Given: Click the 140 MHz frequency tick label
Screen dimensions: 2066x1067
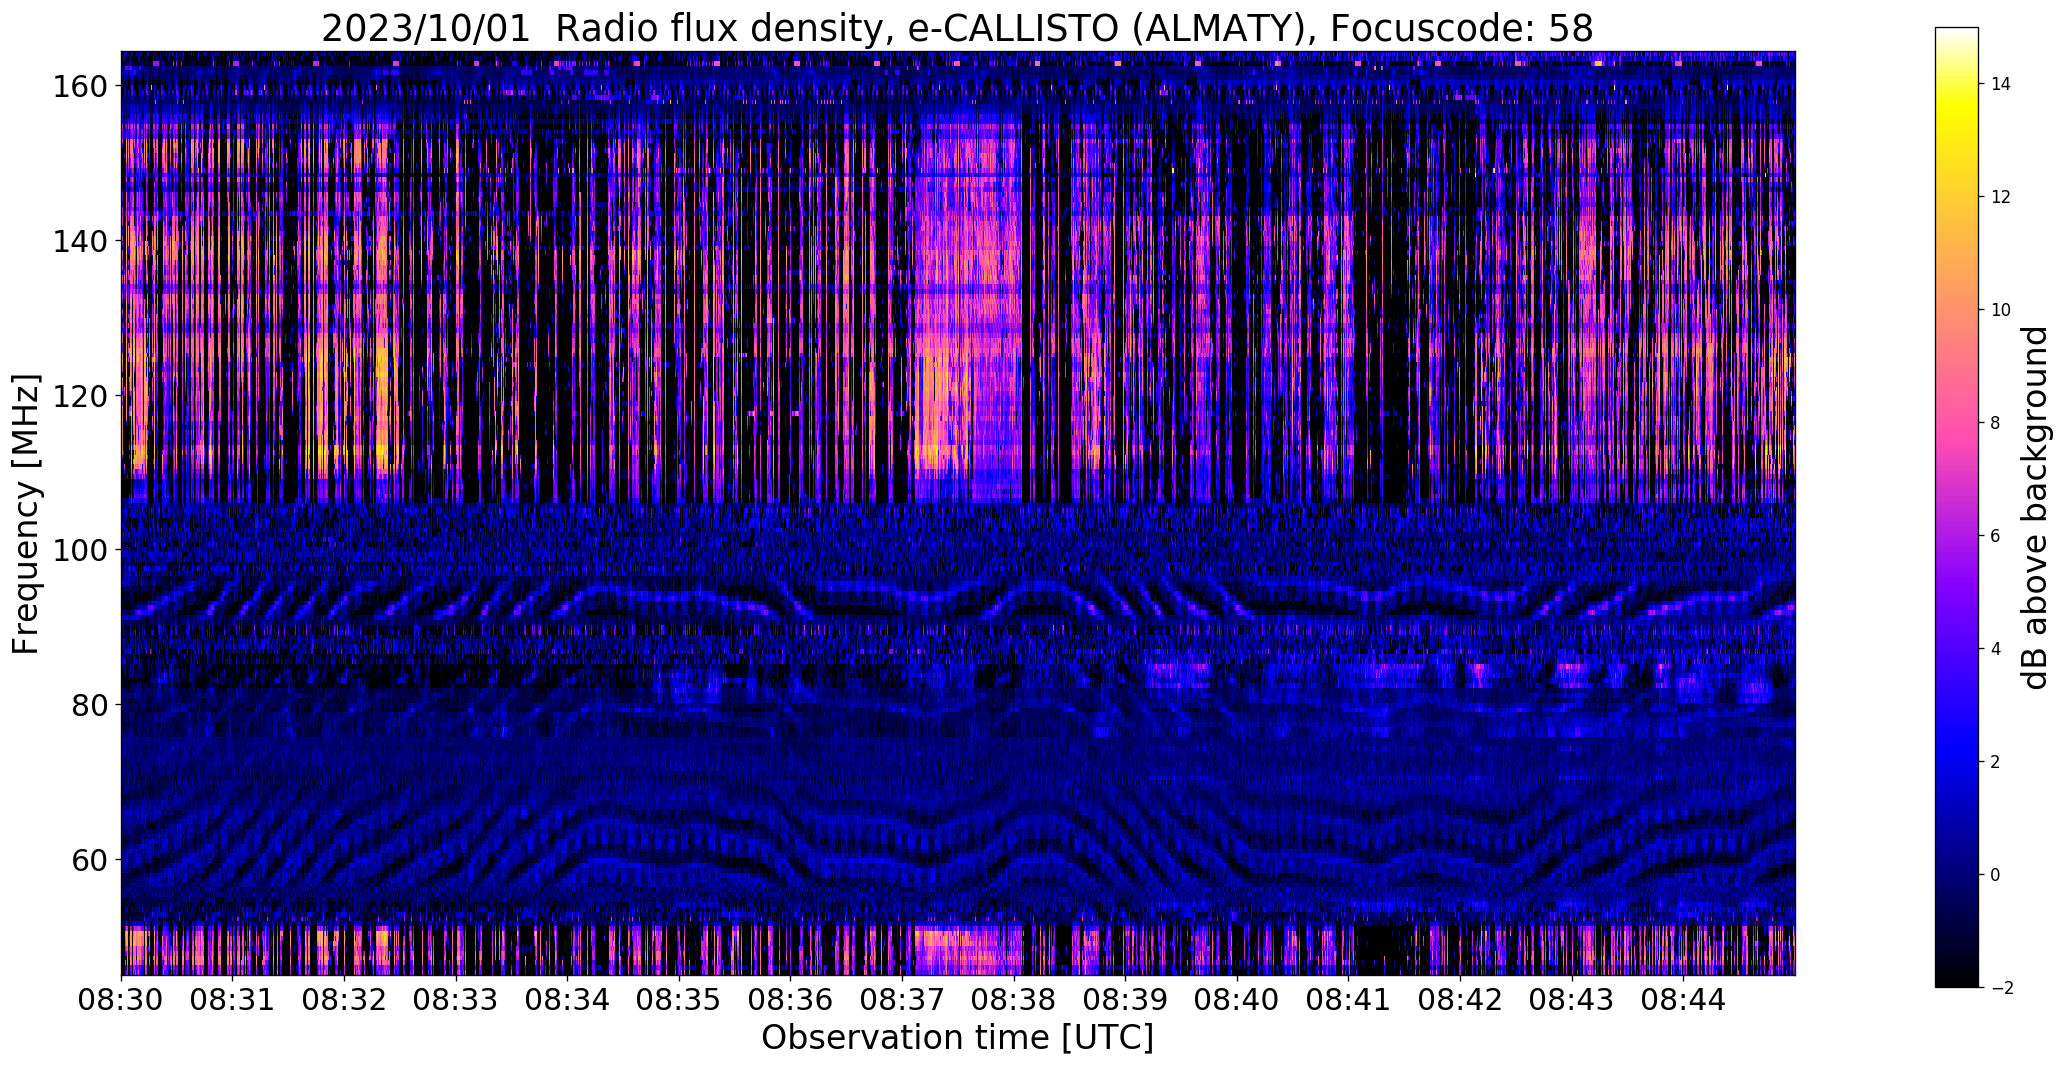Looking at the screenshot, I should point(79,241).
